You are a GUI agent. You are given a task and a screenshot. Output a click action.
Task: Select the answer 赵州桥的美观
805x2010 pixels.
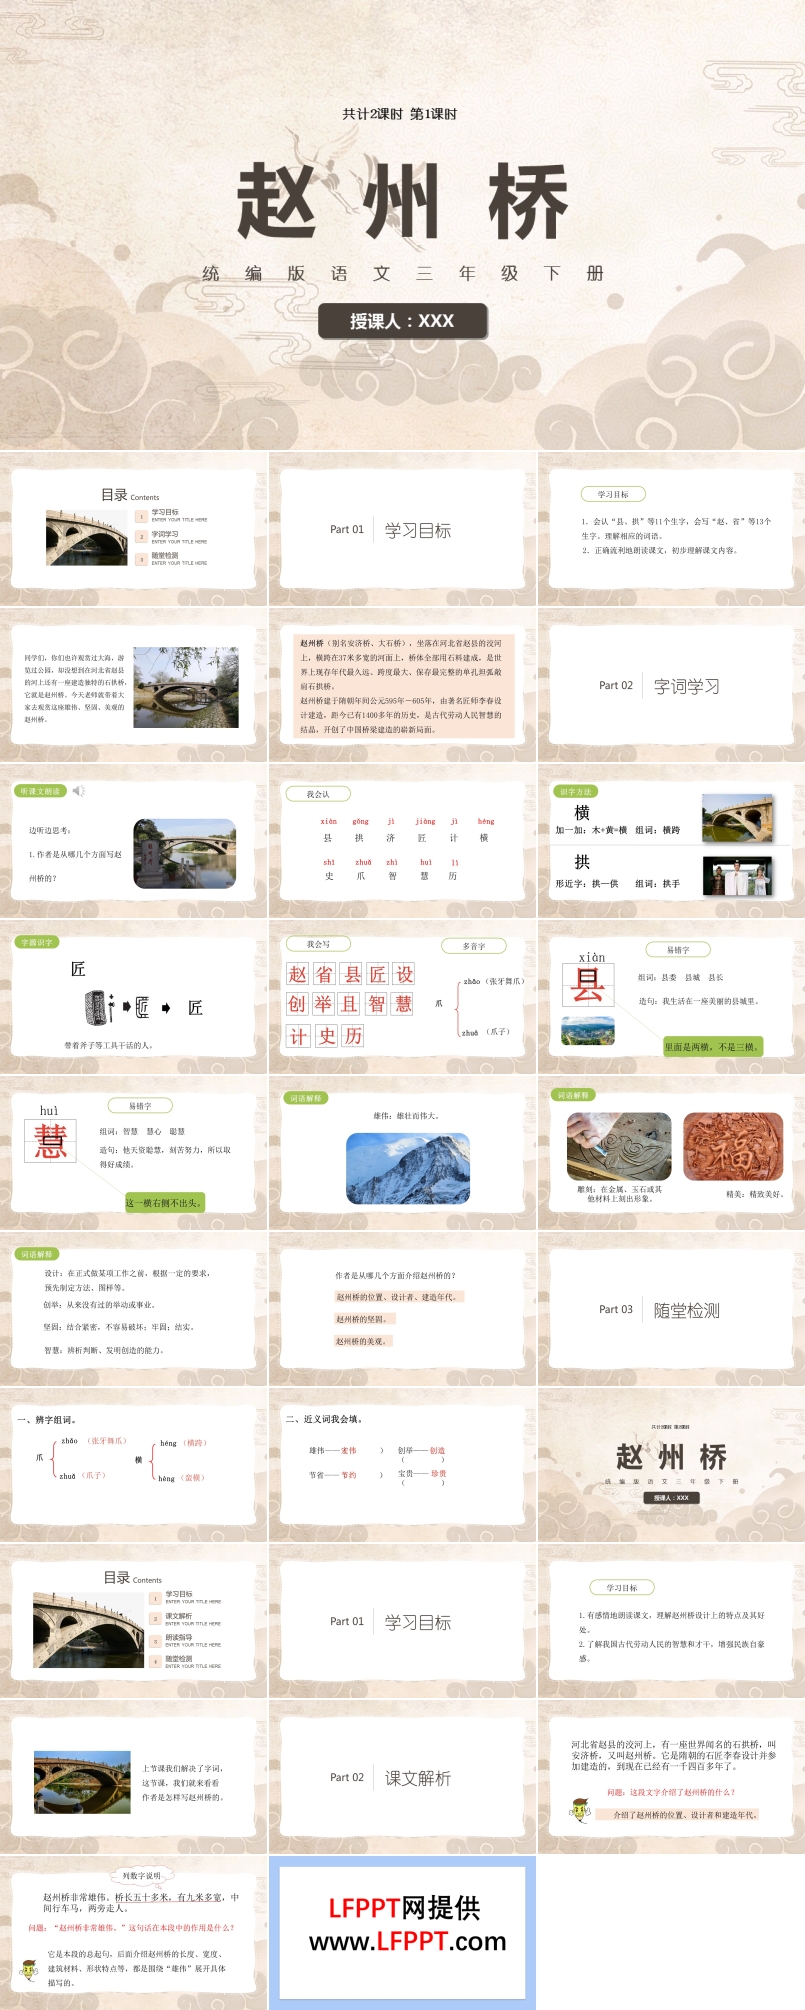(x=363, y=1341)
